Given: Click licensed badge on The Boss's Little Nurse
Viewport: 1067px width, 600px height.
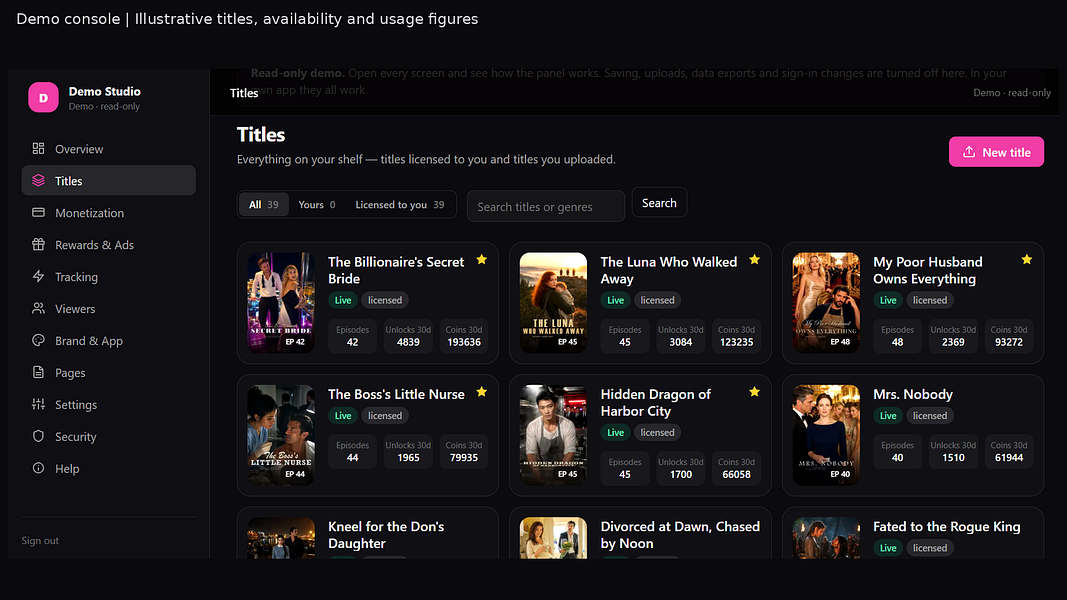Looking at the screenshot, I should pyautogui.click(x=384, y=415).
